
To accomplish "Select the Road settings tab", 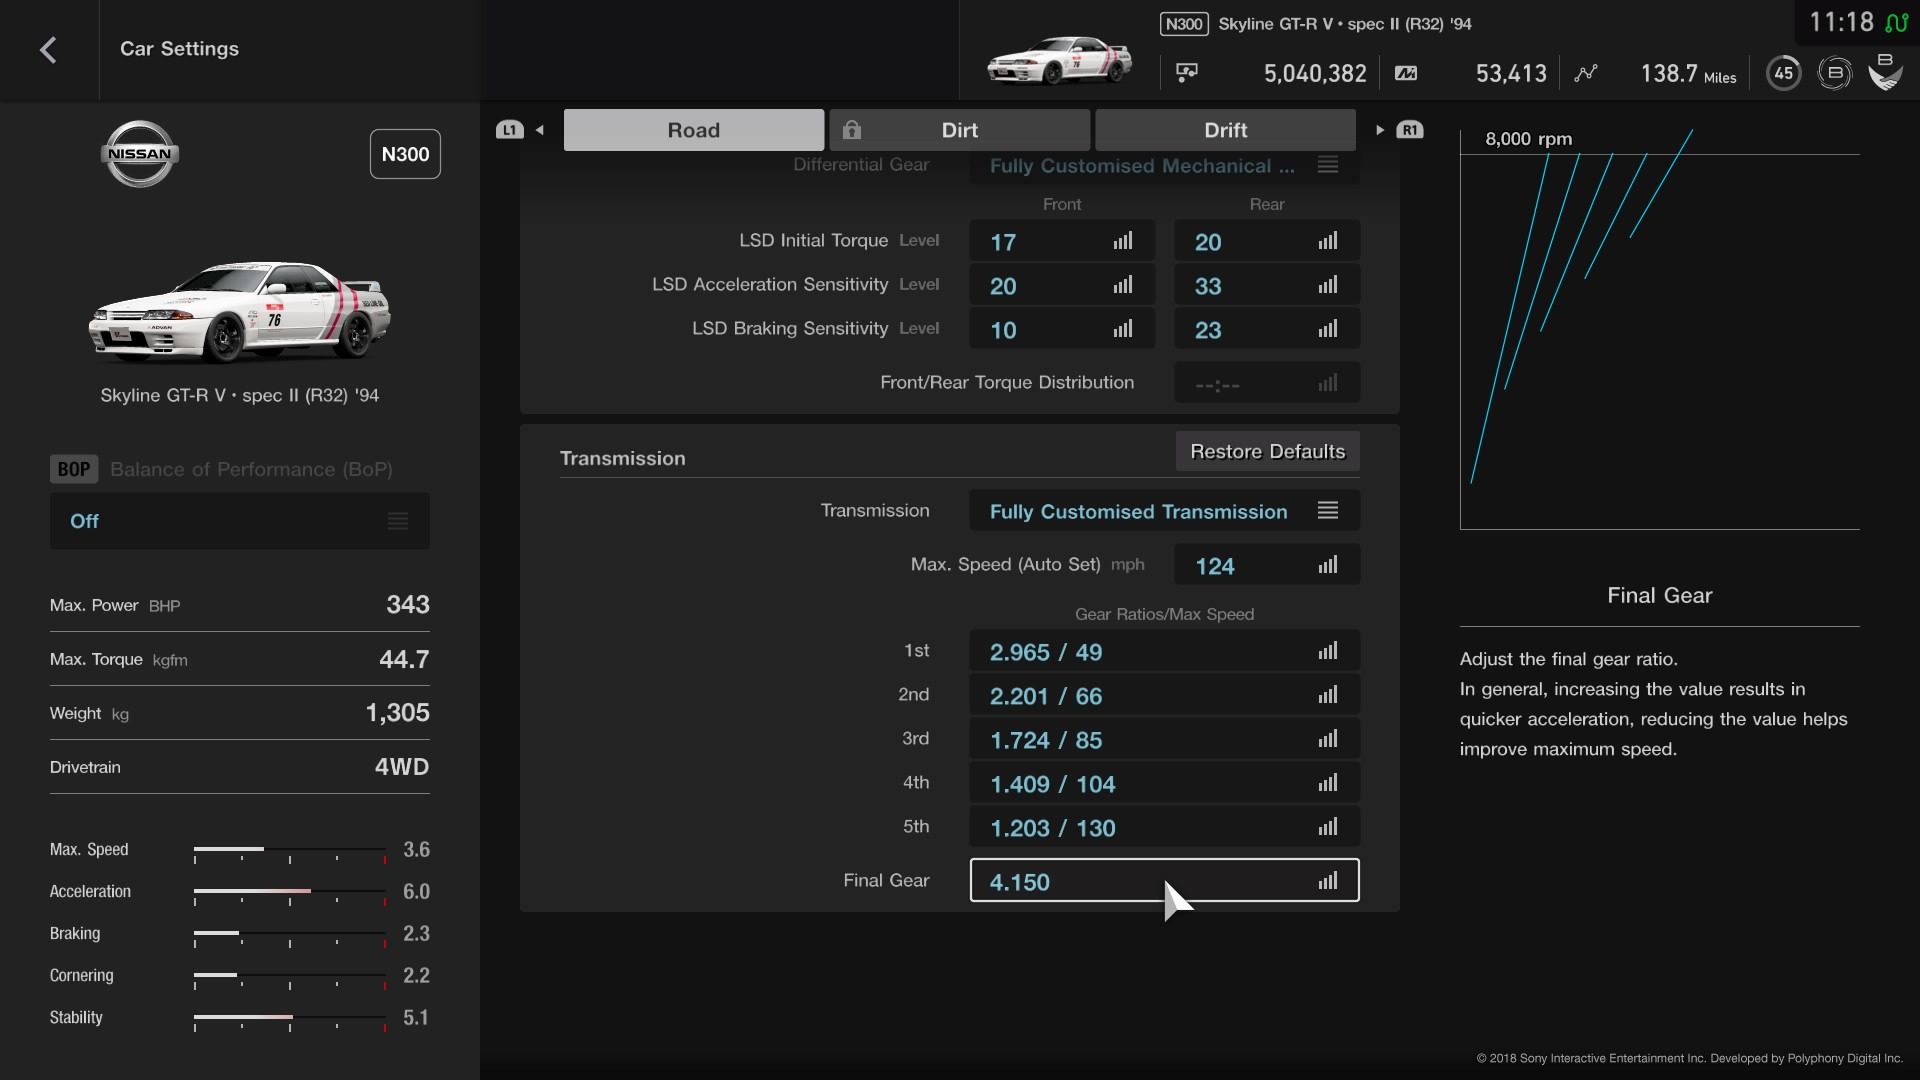I will coord(694,130).
